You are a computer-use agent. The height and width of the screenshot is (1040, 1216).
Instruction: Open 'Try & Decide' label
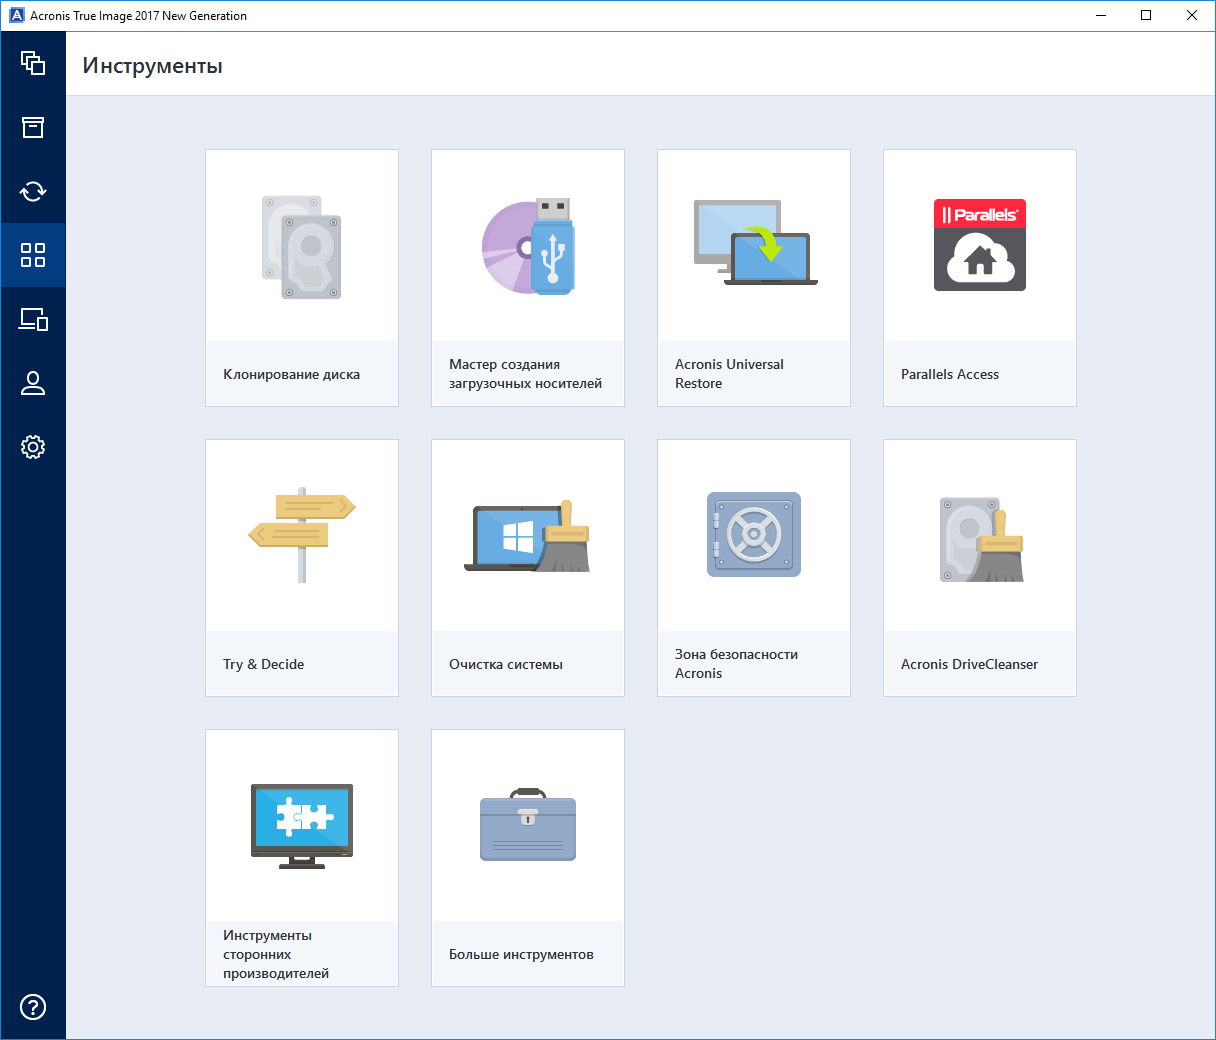pyautogui.click(x=263, y=664)
